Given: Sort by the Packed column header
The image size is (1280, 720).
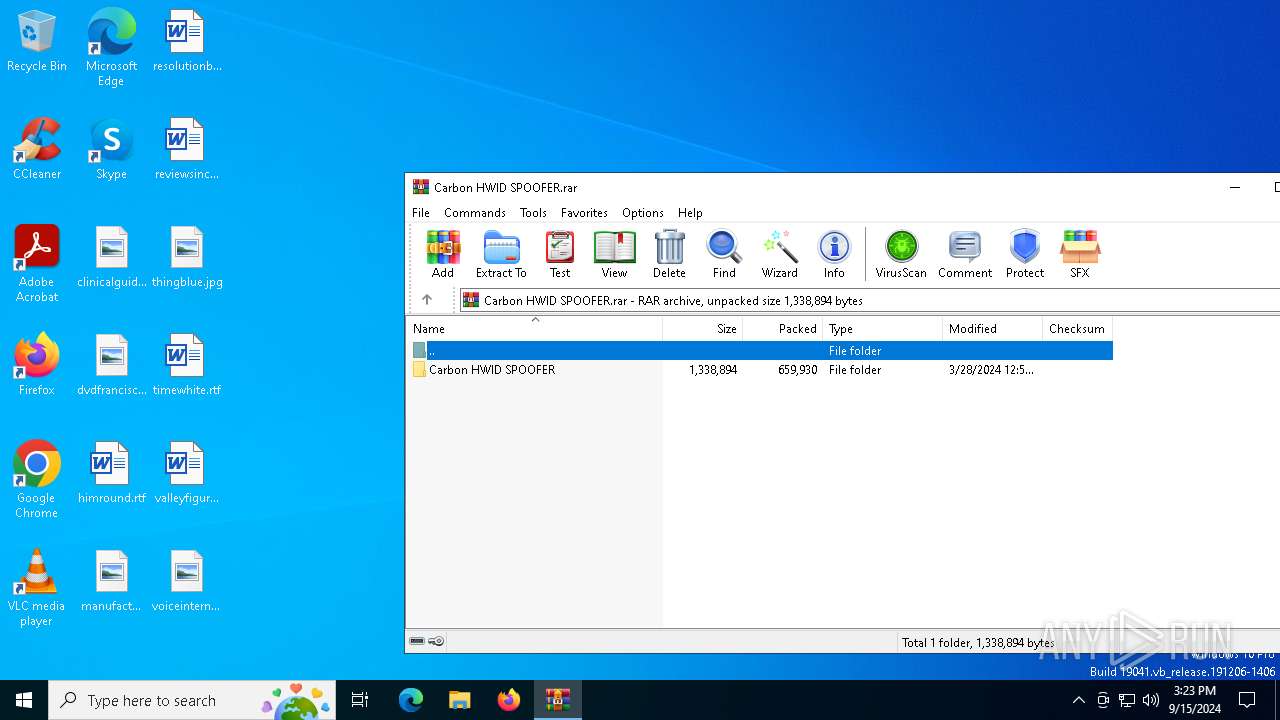Looking at the screenshot, I should click(x=783, y=329).
